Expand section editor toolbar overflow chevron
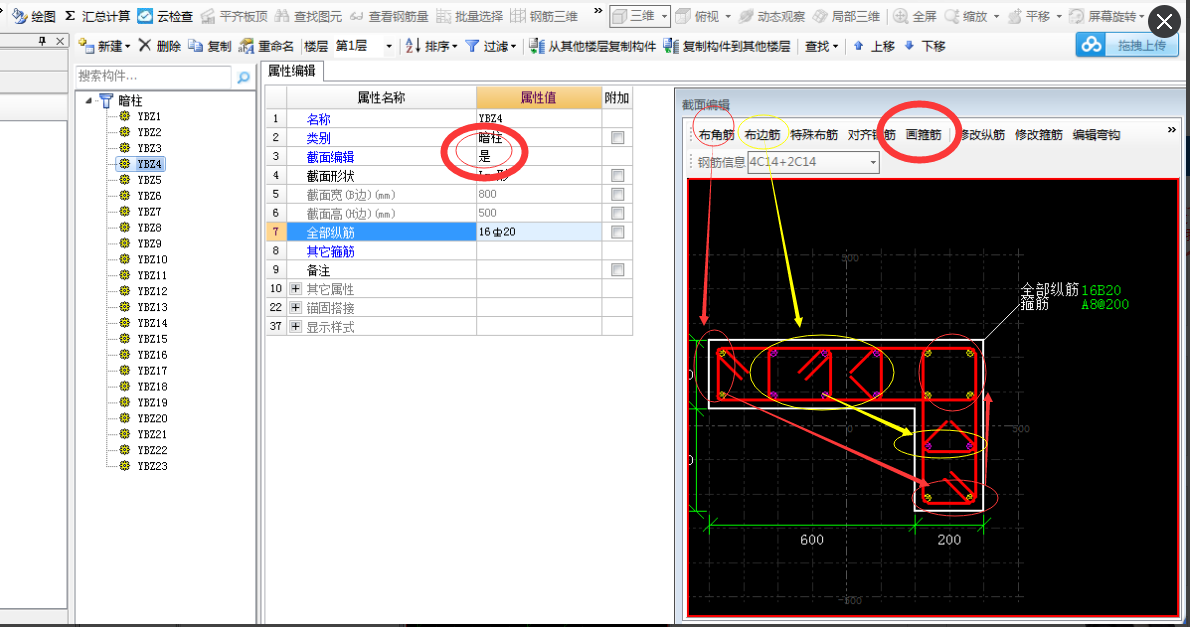This screenshot has height=627, width=1190. (1172, 130)
